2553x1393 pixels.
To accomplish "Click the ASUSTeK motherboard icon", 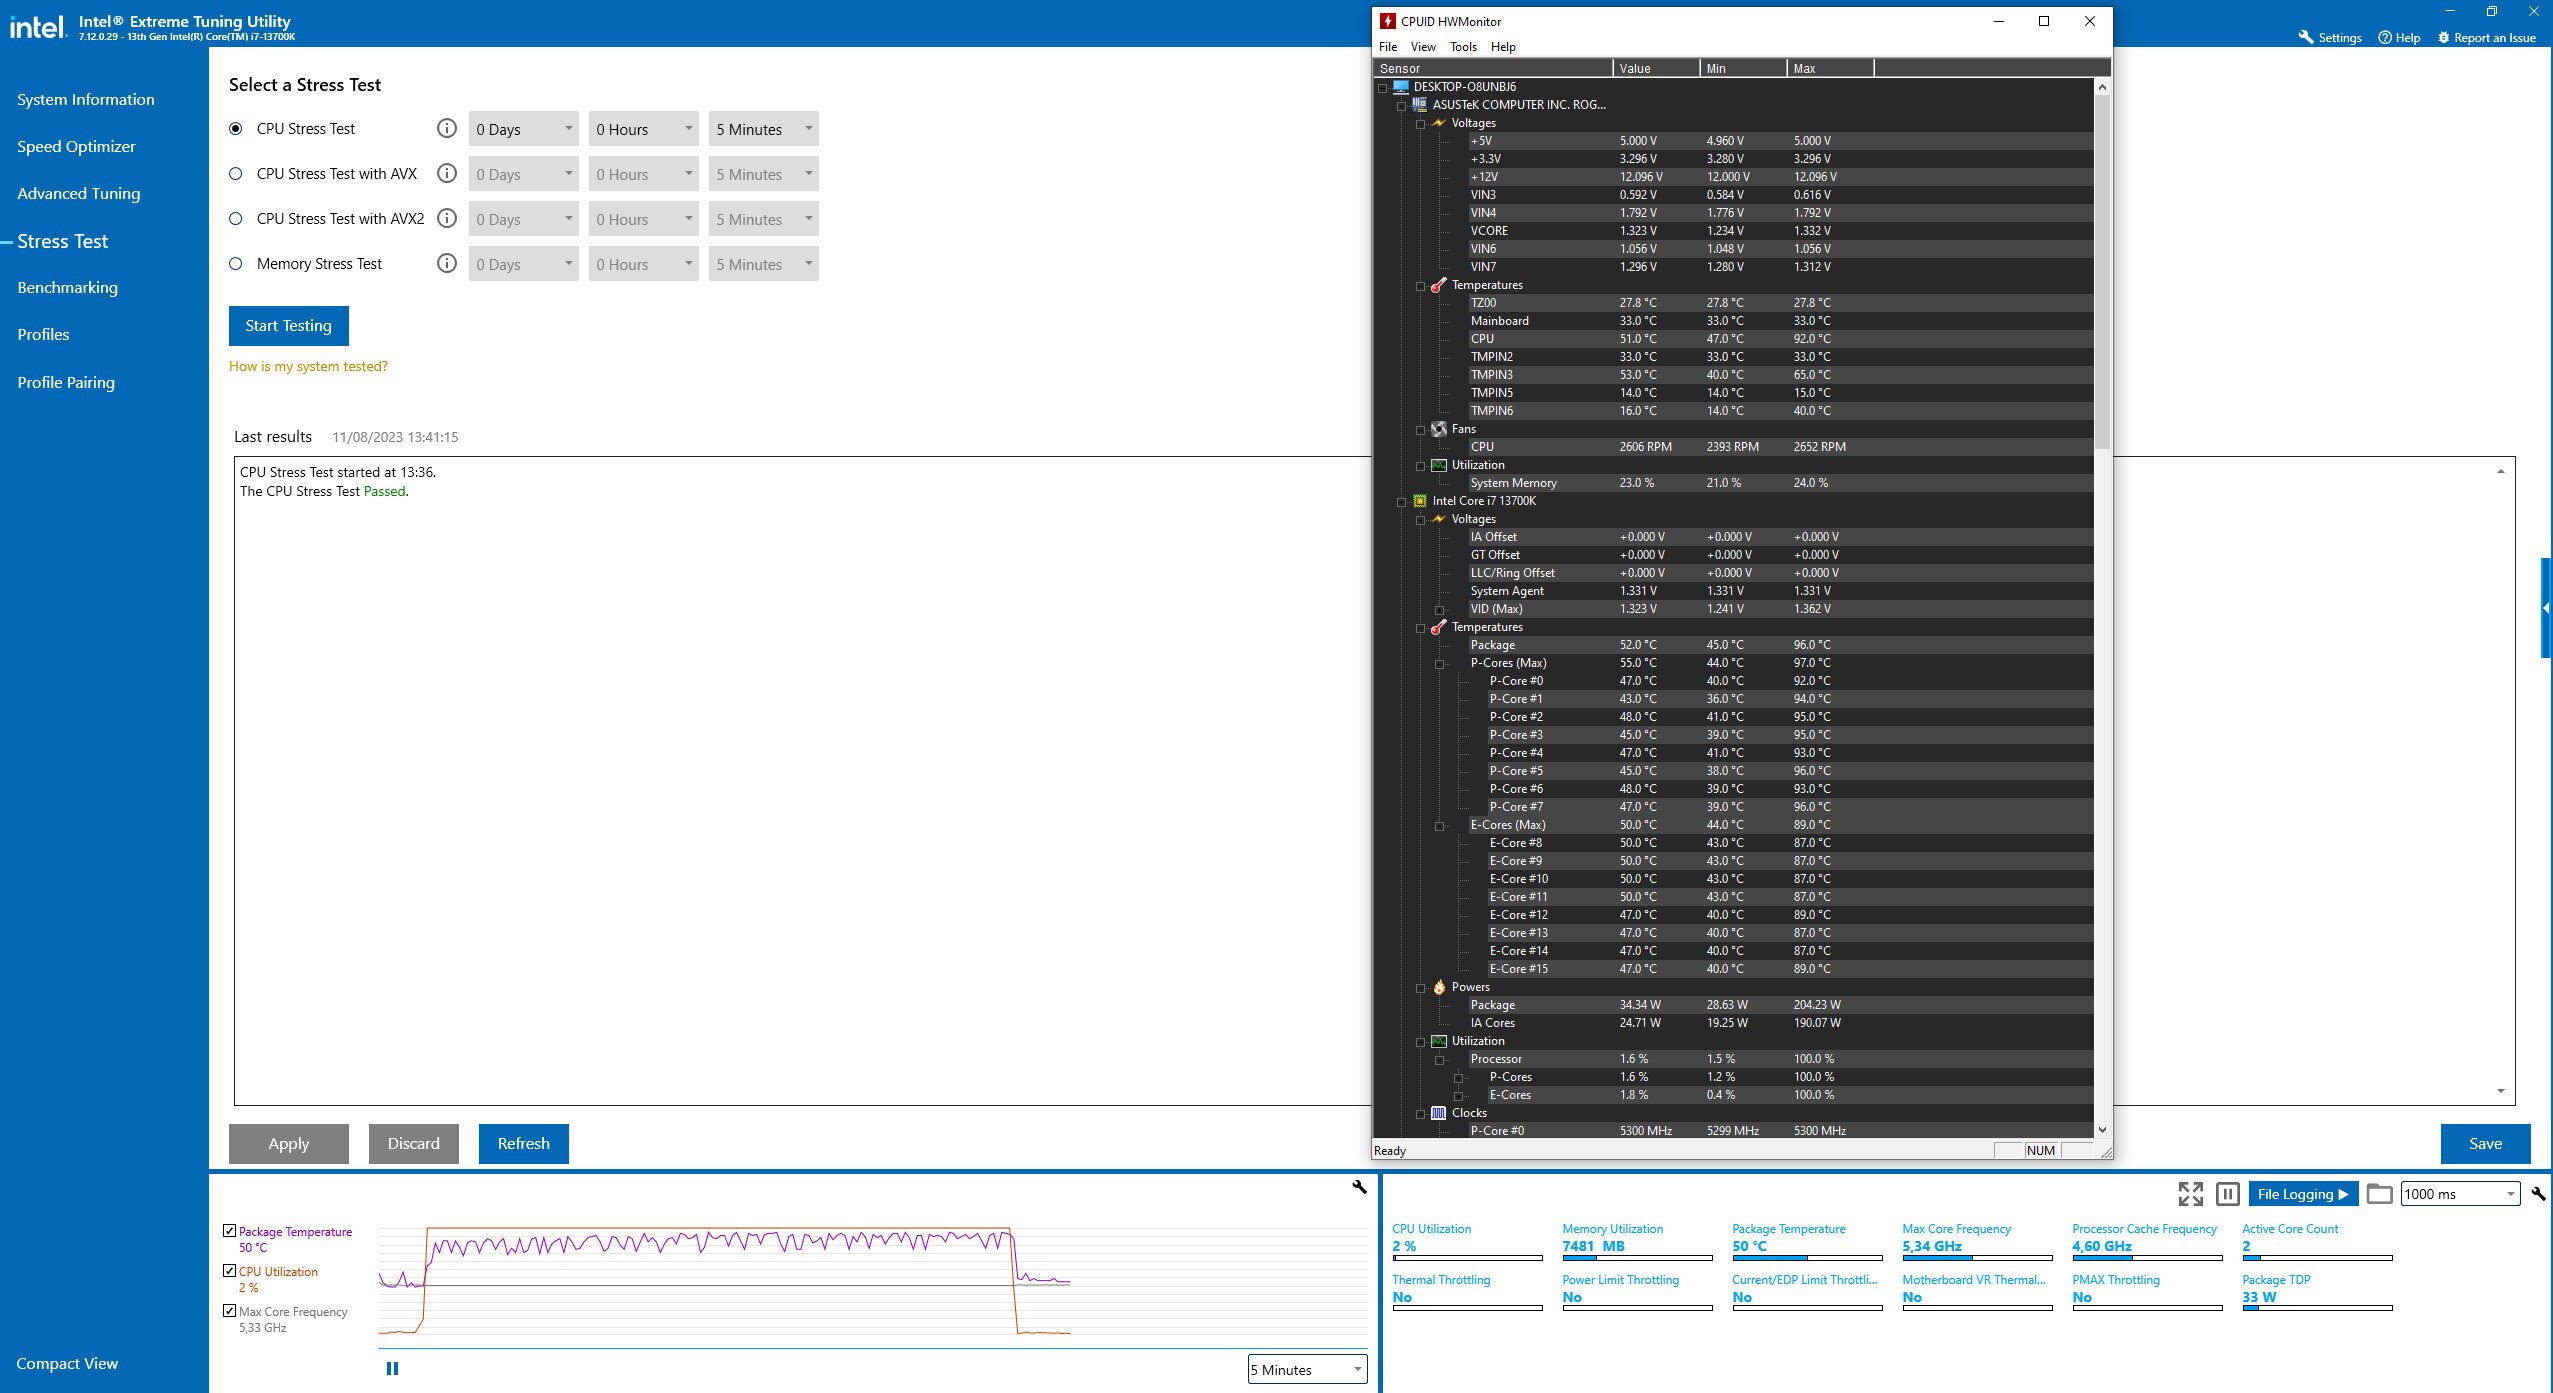I will pyautogui.click(x=1420, y=105).
